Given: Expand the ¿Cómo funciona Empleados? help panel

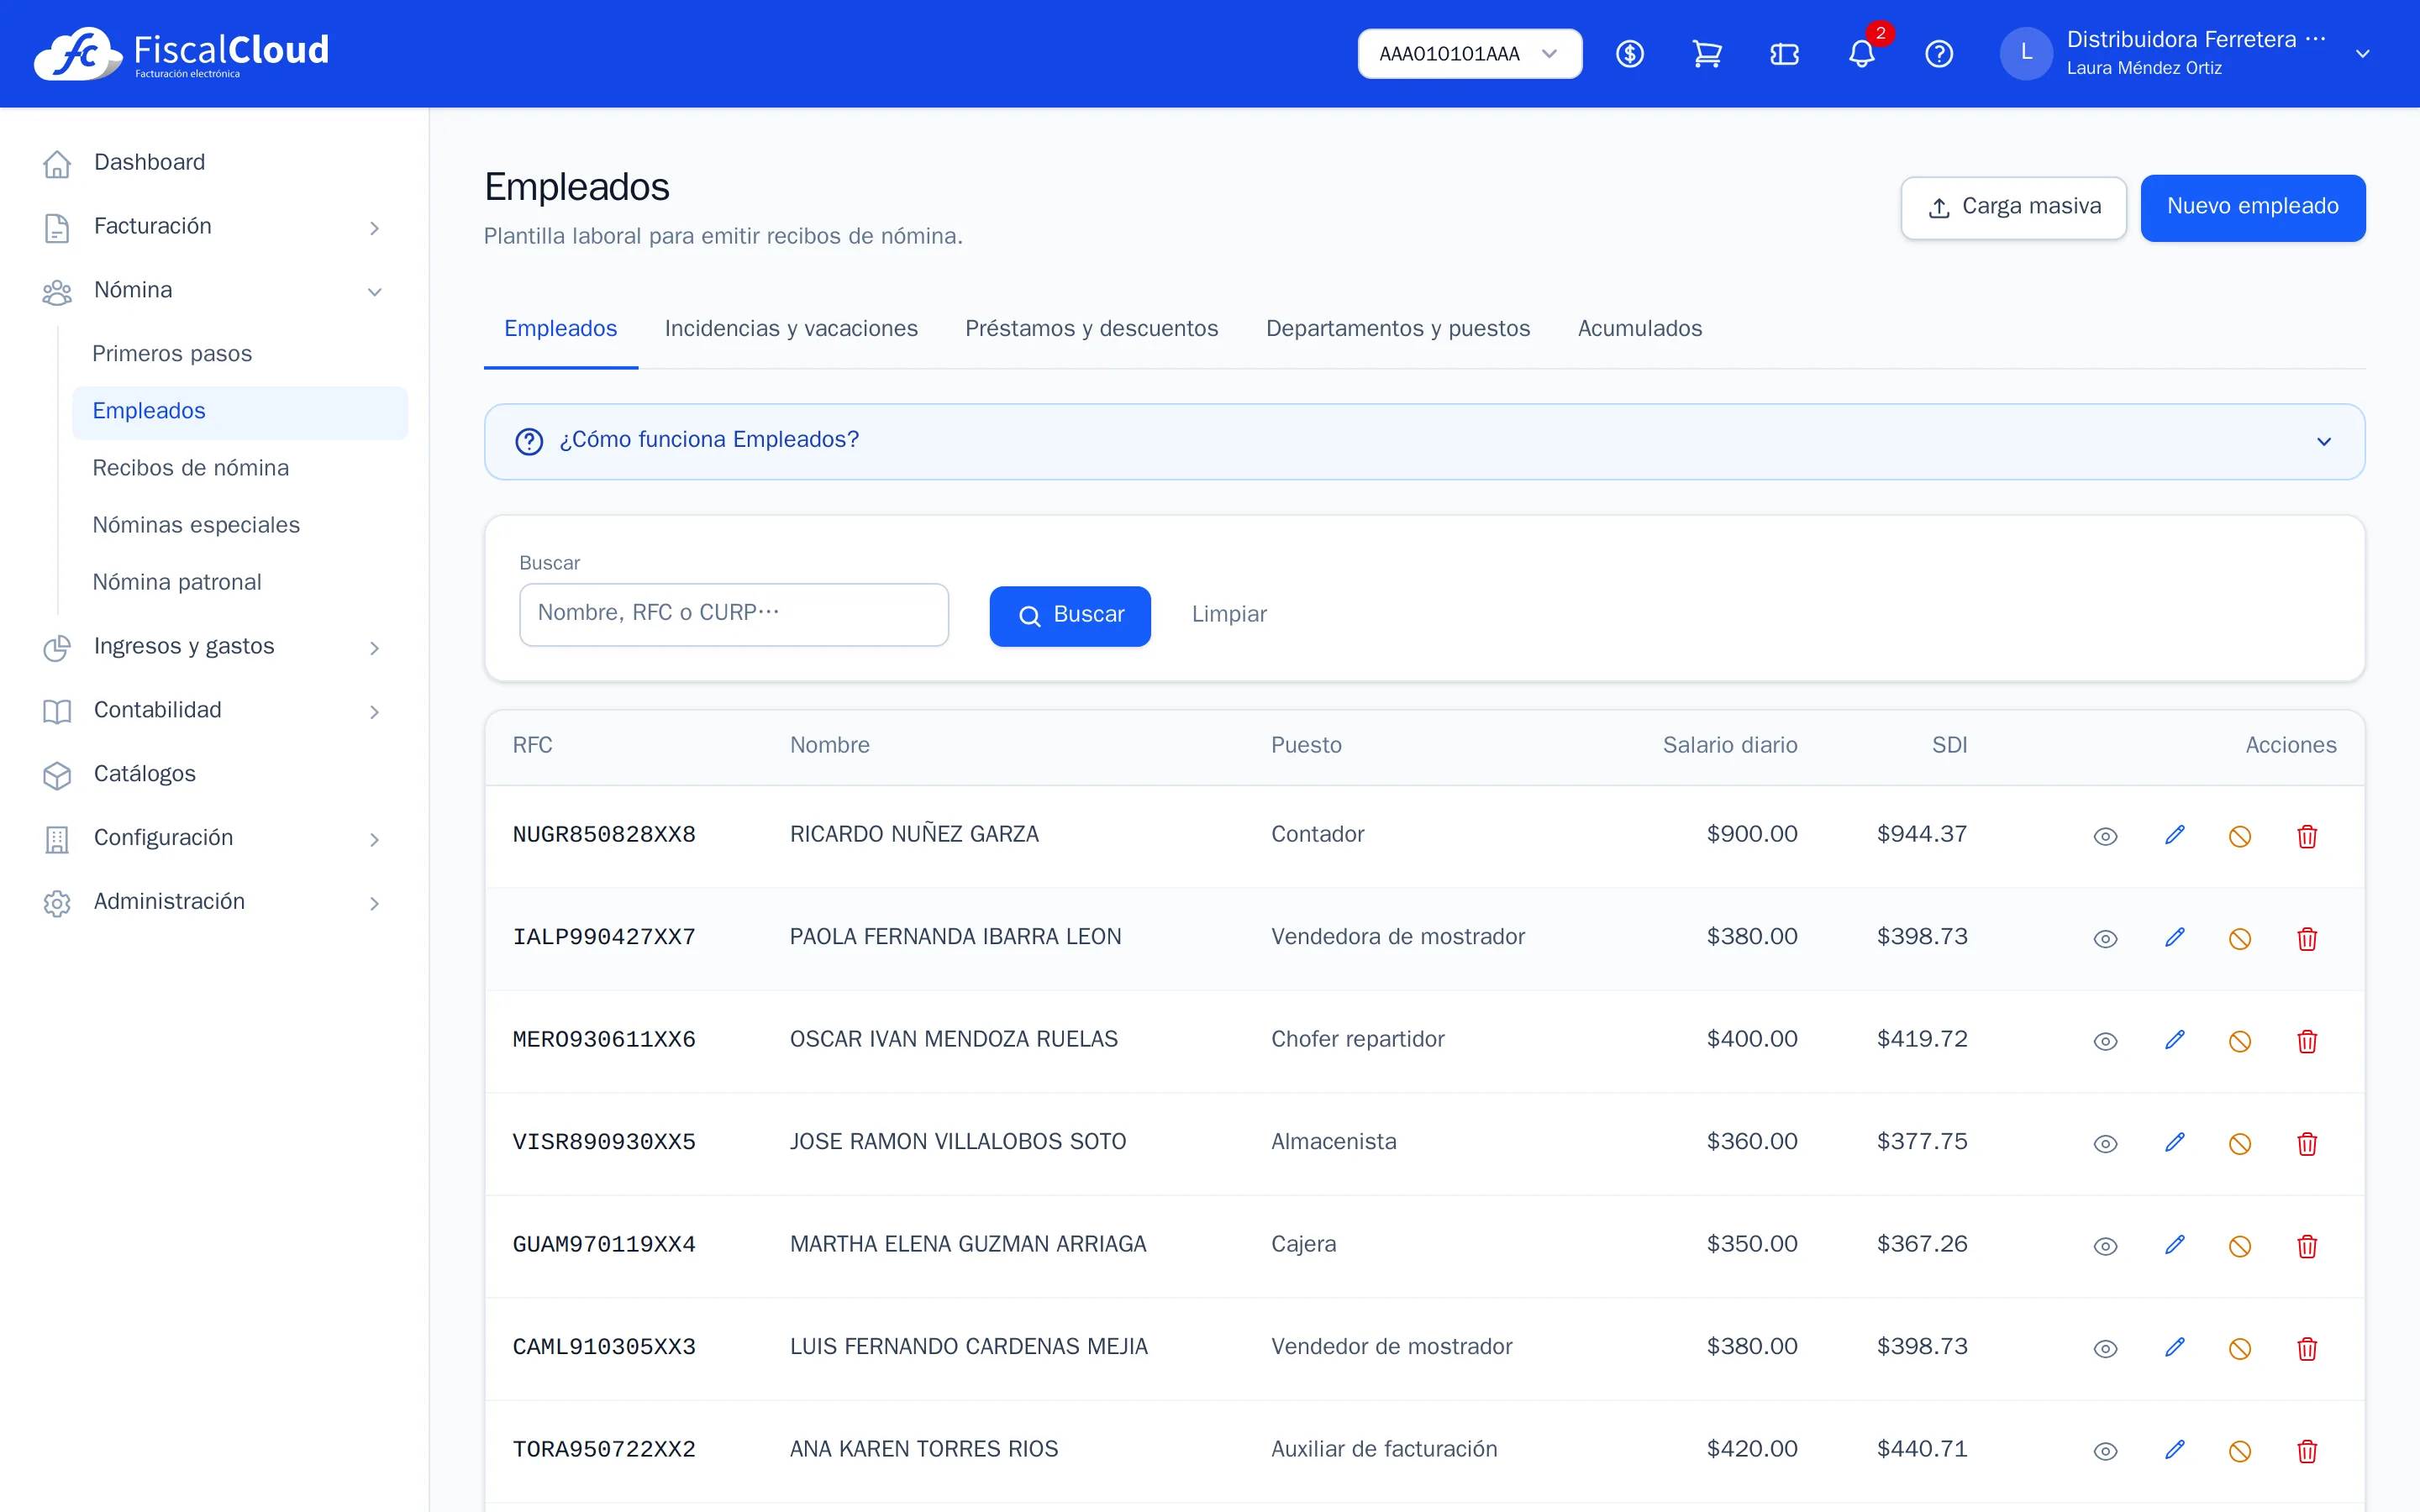Looking at the screenshot, I should click(x=1424, y=441).
